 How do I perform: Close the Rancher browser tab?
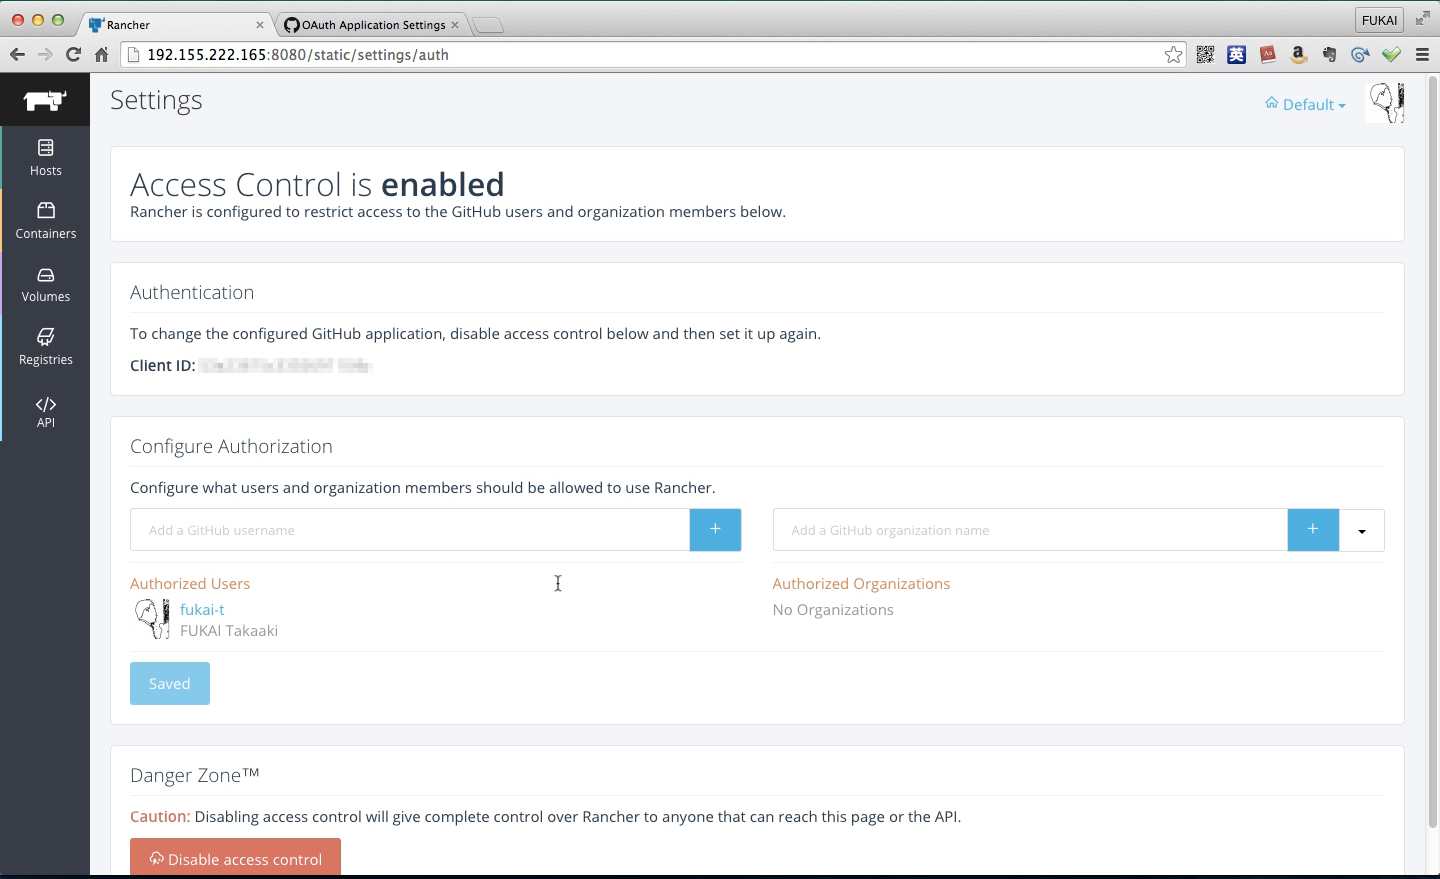coord(260,25)
